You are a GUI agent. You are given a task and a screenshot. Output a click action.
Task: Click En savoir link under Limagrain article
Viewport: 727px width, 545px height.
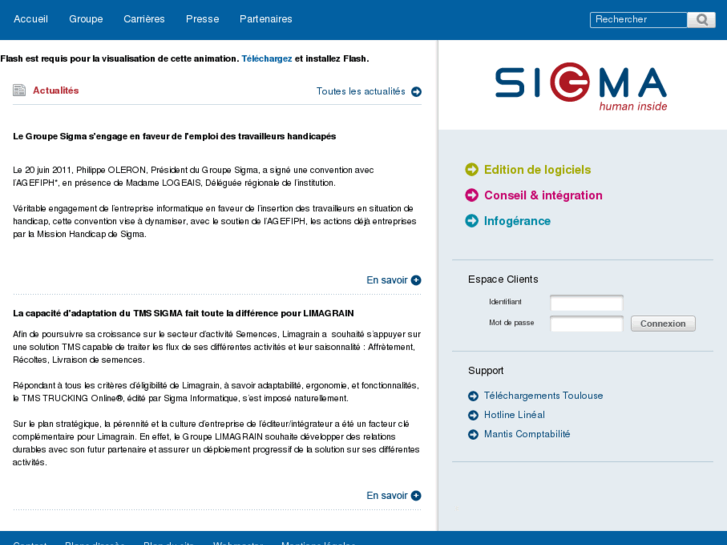387,496
